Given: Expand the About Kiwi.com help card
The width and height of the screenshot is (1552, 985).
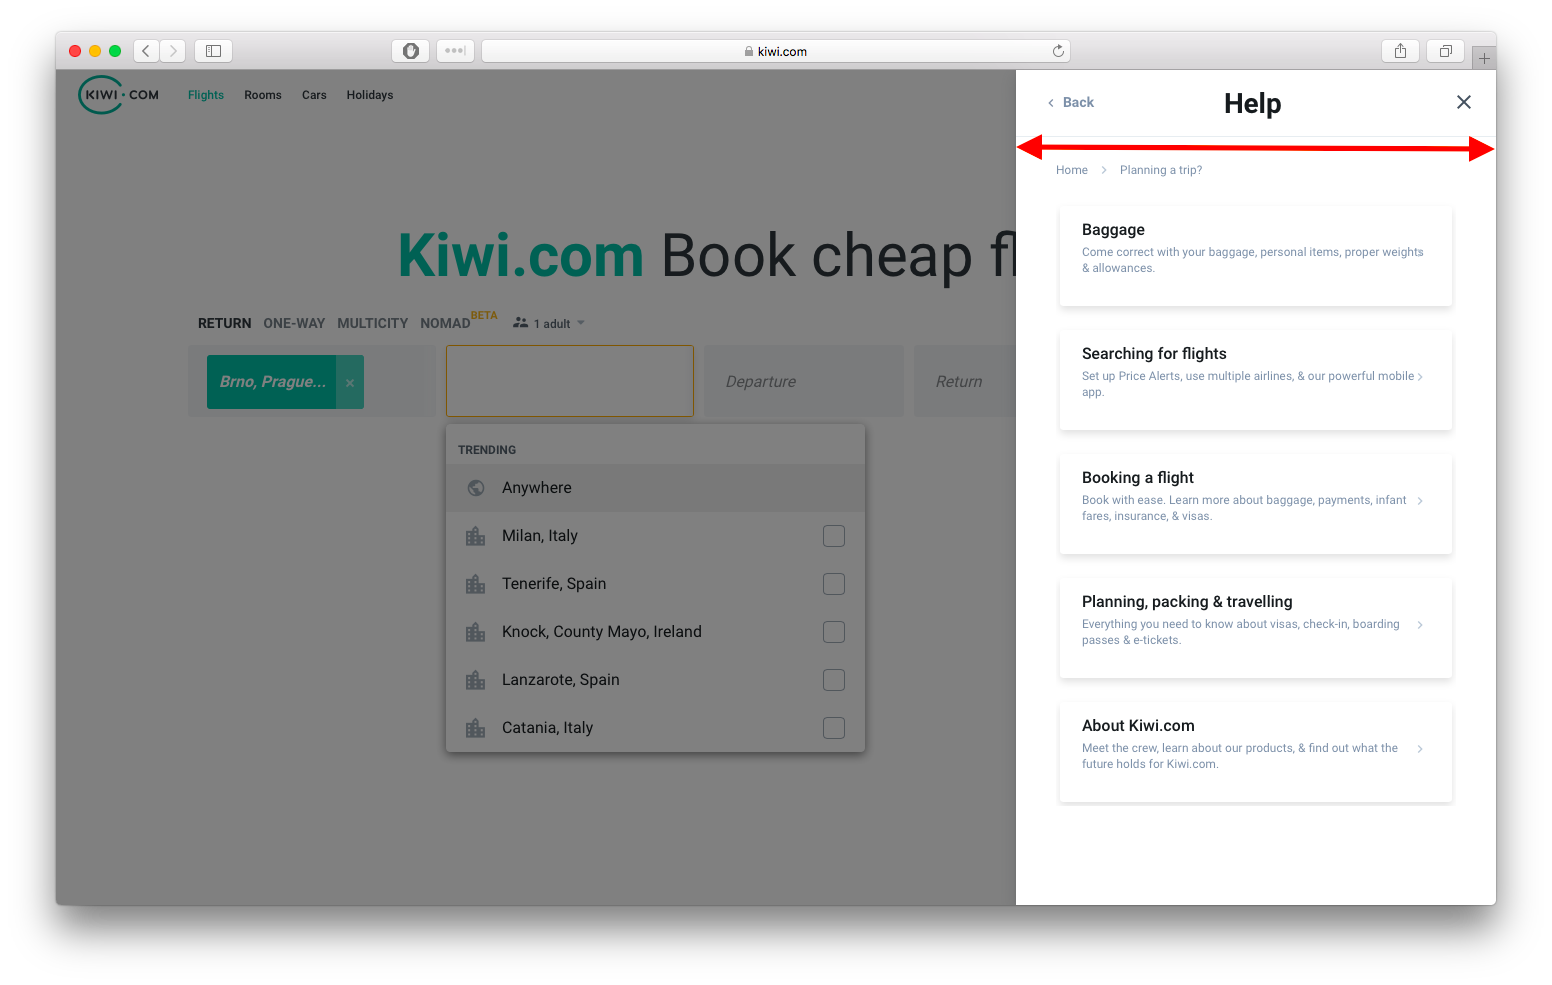Looking at the screenshot, I should click(x=1255, y=752).
